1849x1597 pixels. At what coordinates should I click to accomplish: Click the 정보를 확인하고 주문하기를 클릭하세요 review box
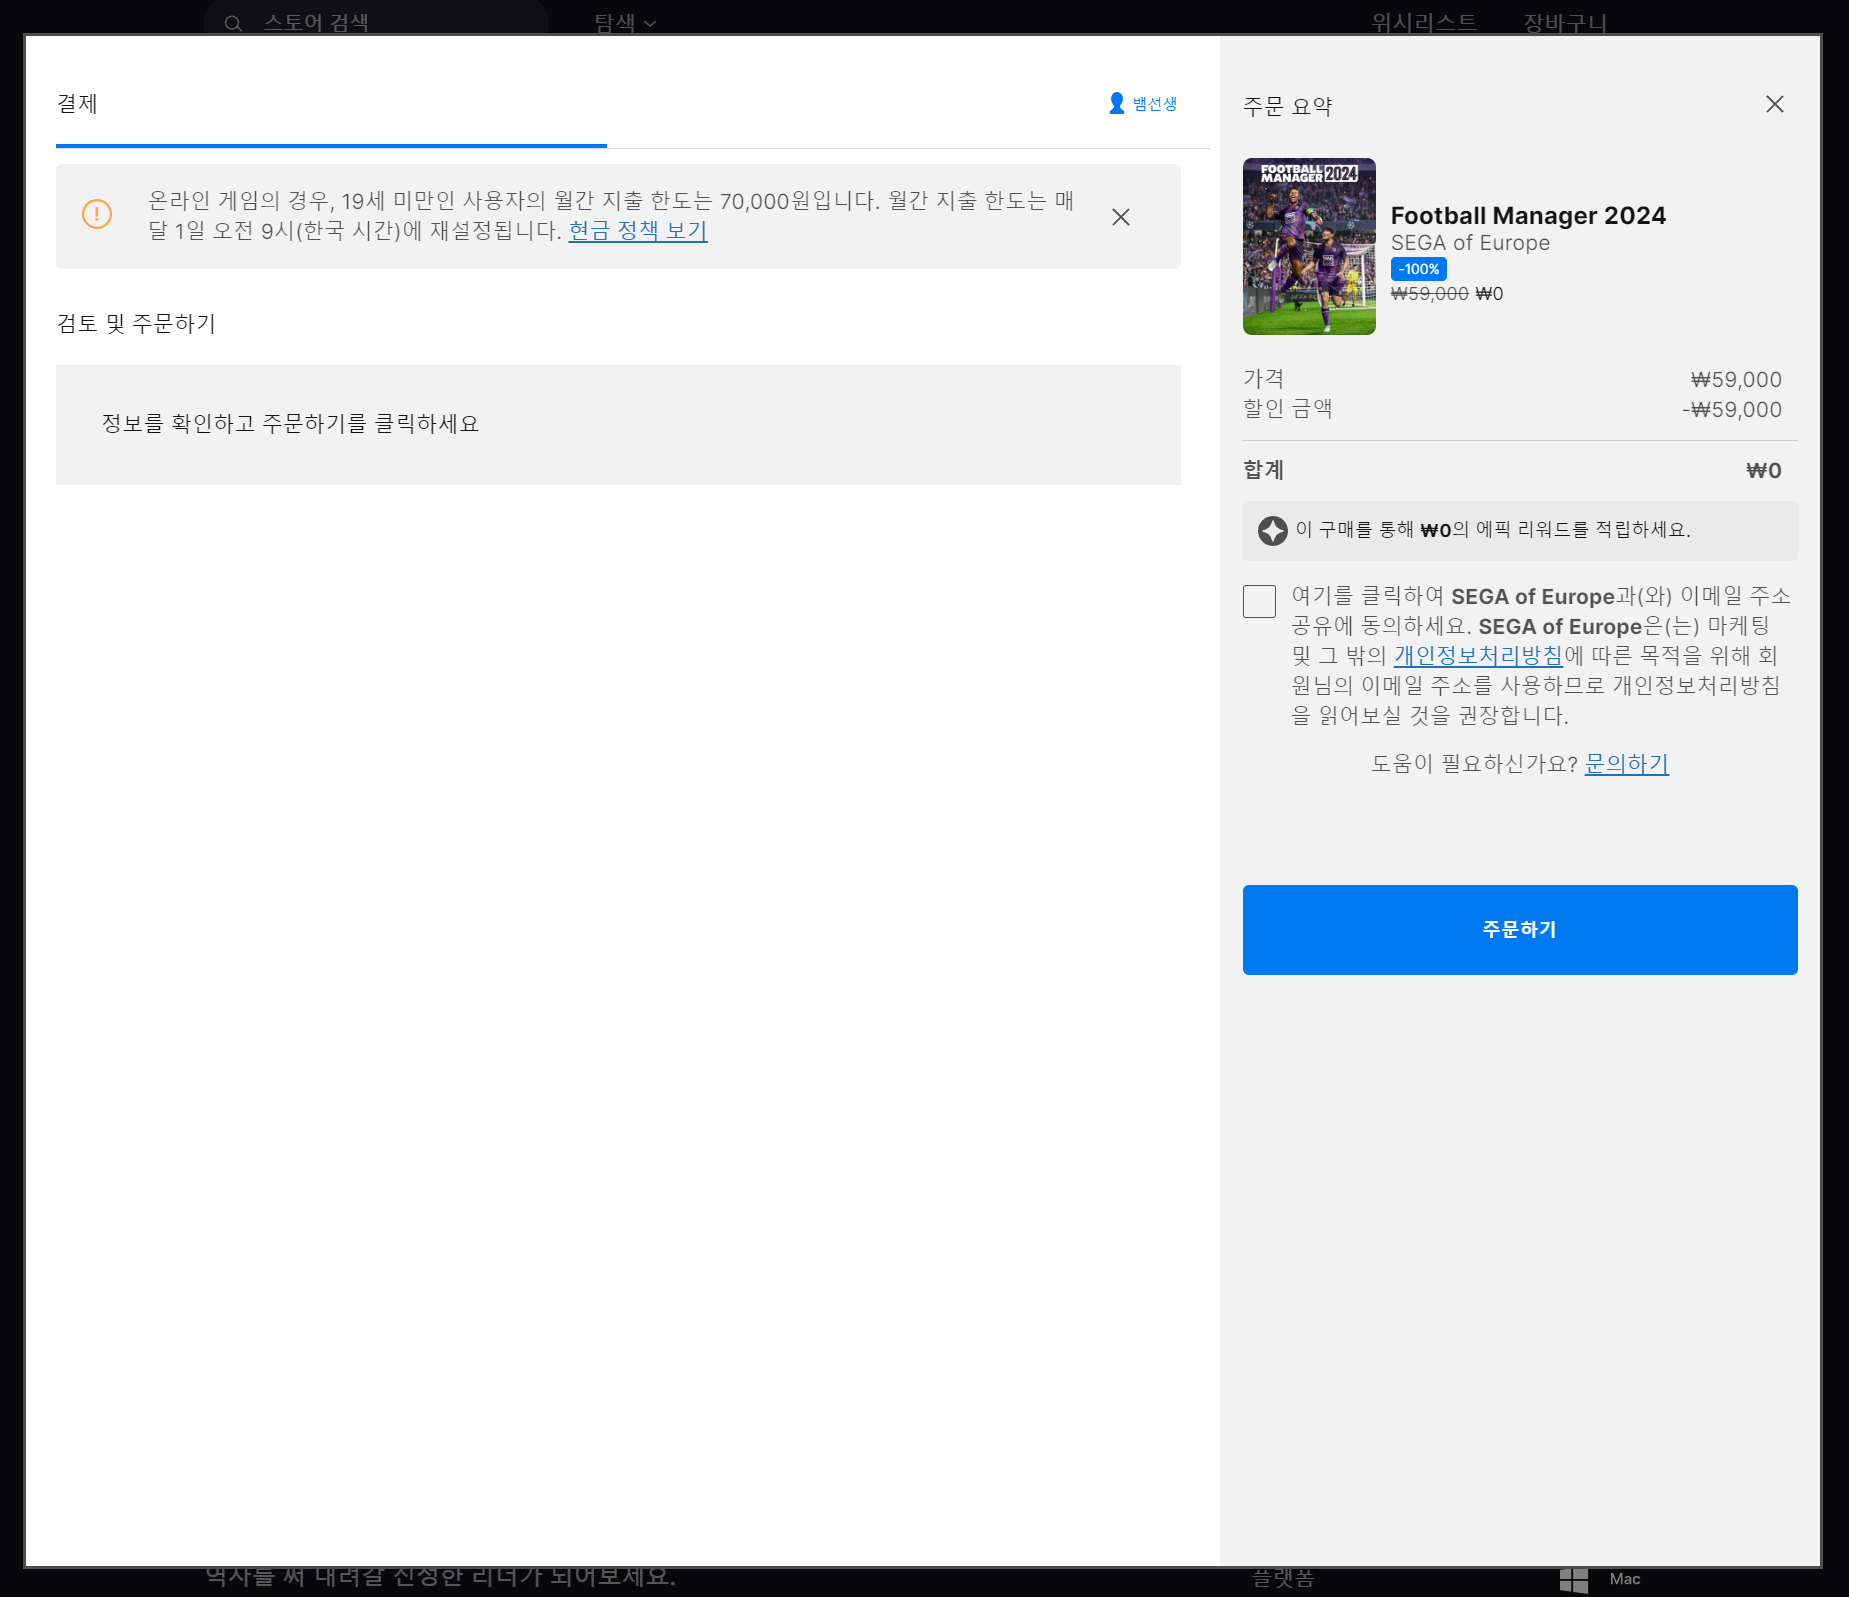click(618, 425)
